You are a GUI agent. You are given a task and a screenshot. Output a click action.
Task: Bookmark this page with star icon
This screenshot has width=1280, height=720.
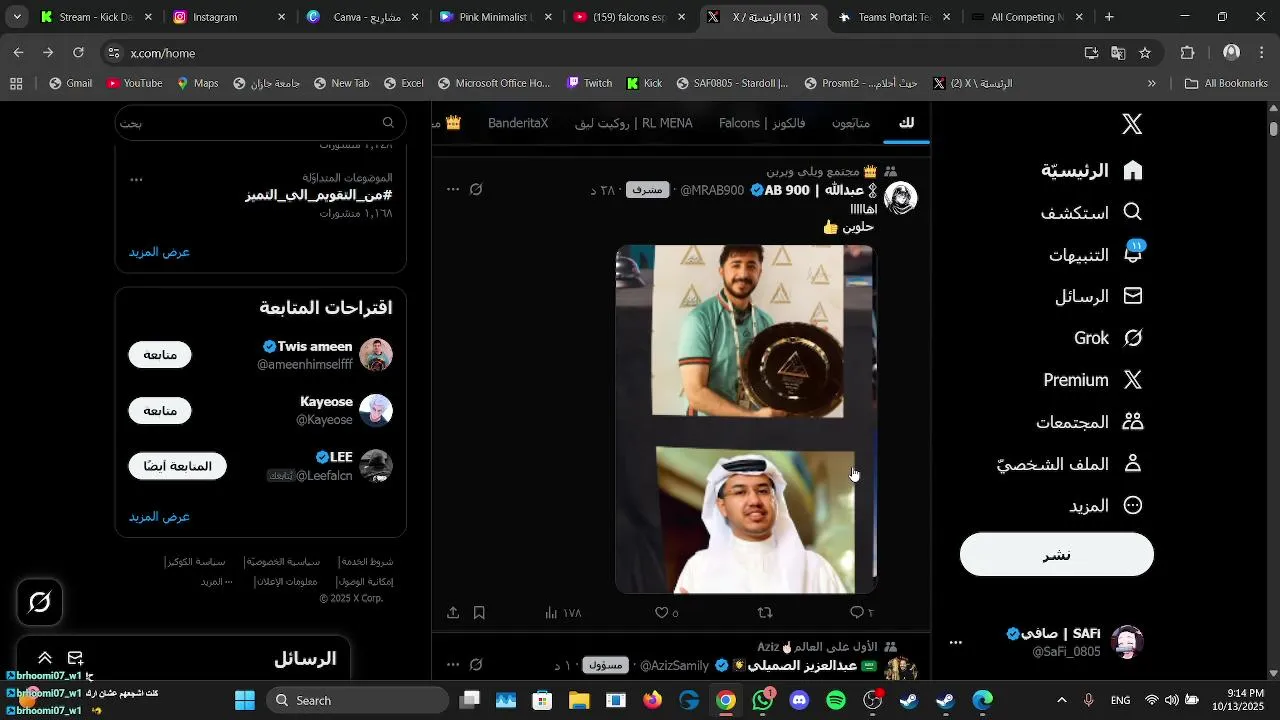1145,53
